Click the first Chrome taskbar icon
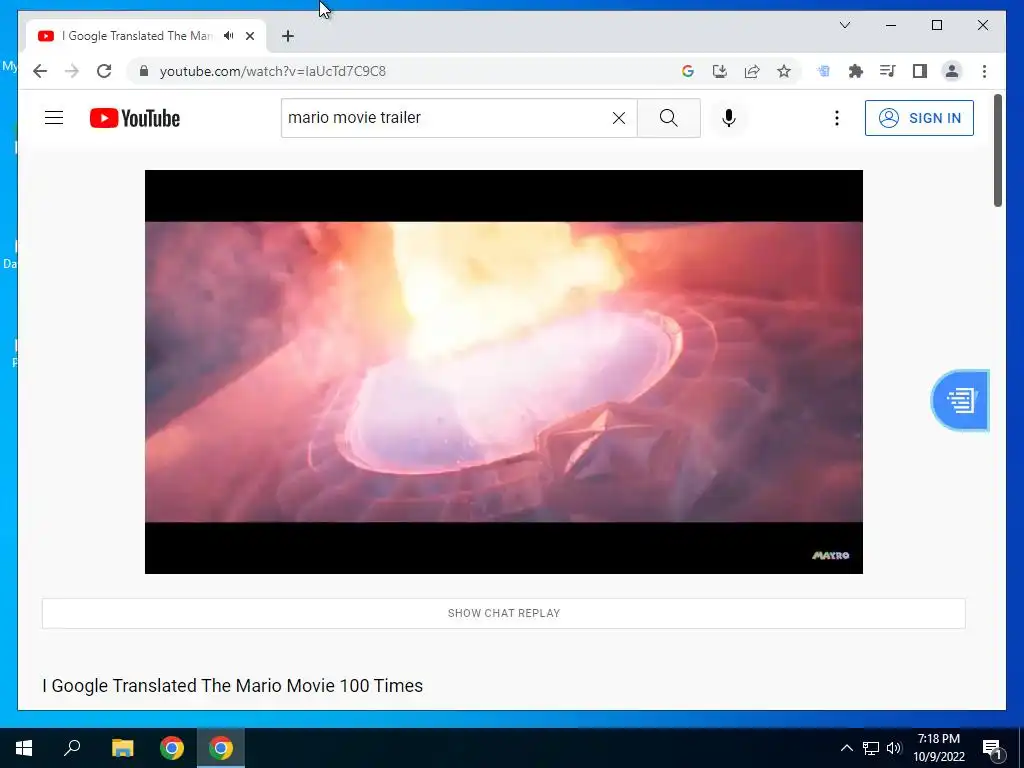The image size is (1024, 768). (x=172, y=748)
